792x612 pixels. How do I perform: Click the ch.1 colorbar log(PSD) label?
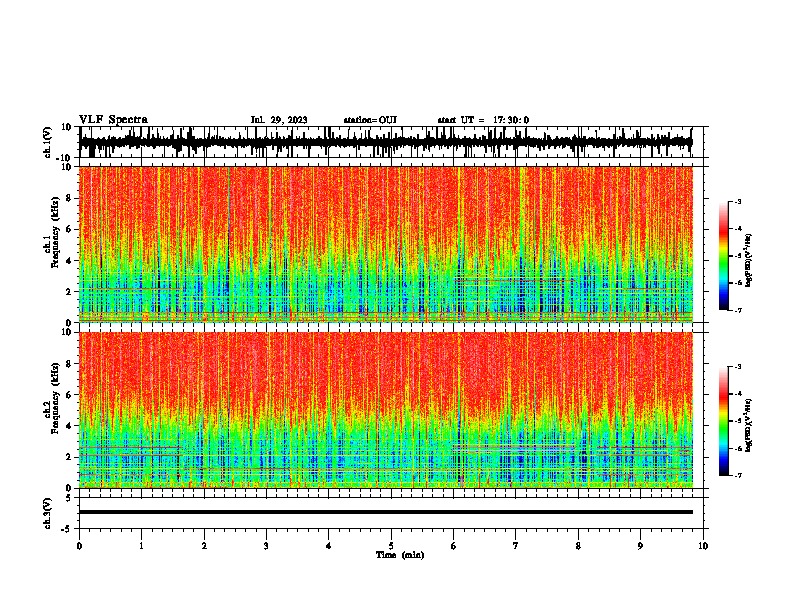click(748, 260)
